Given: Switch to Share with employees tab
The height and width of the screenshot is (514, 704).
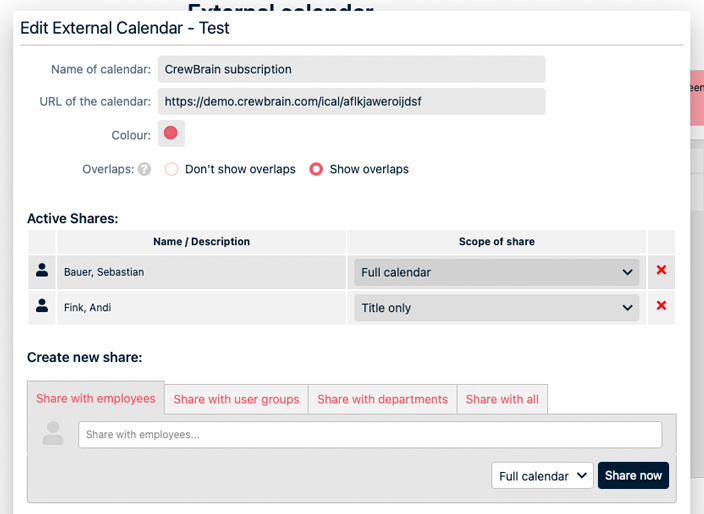Looking at the screenshot, I should (96, 398).
